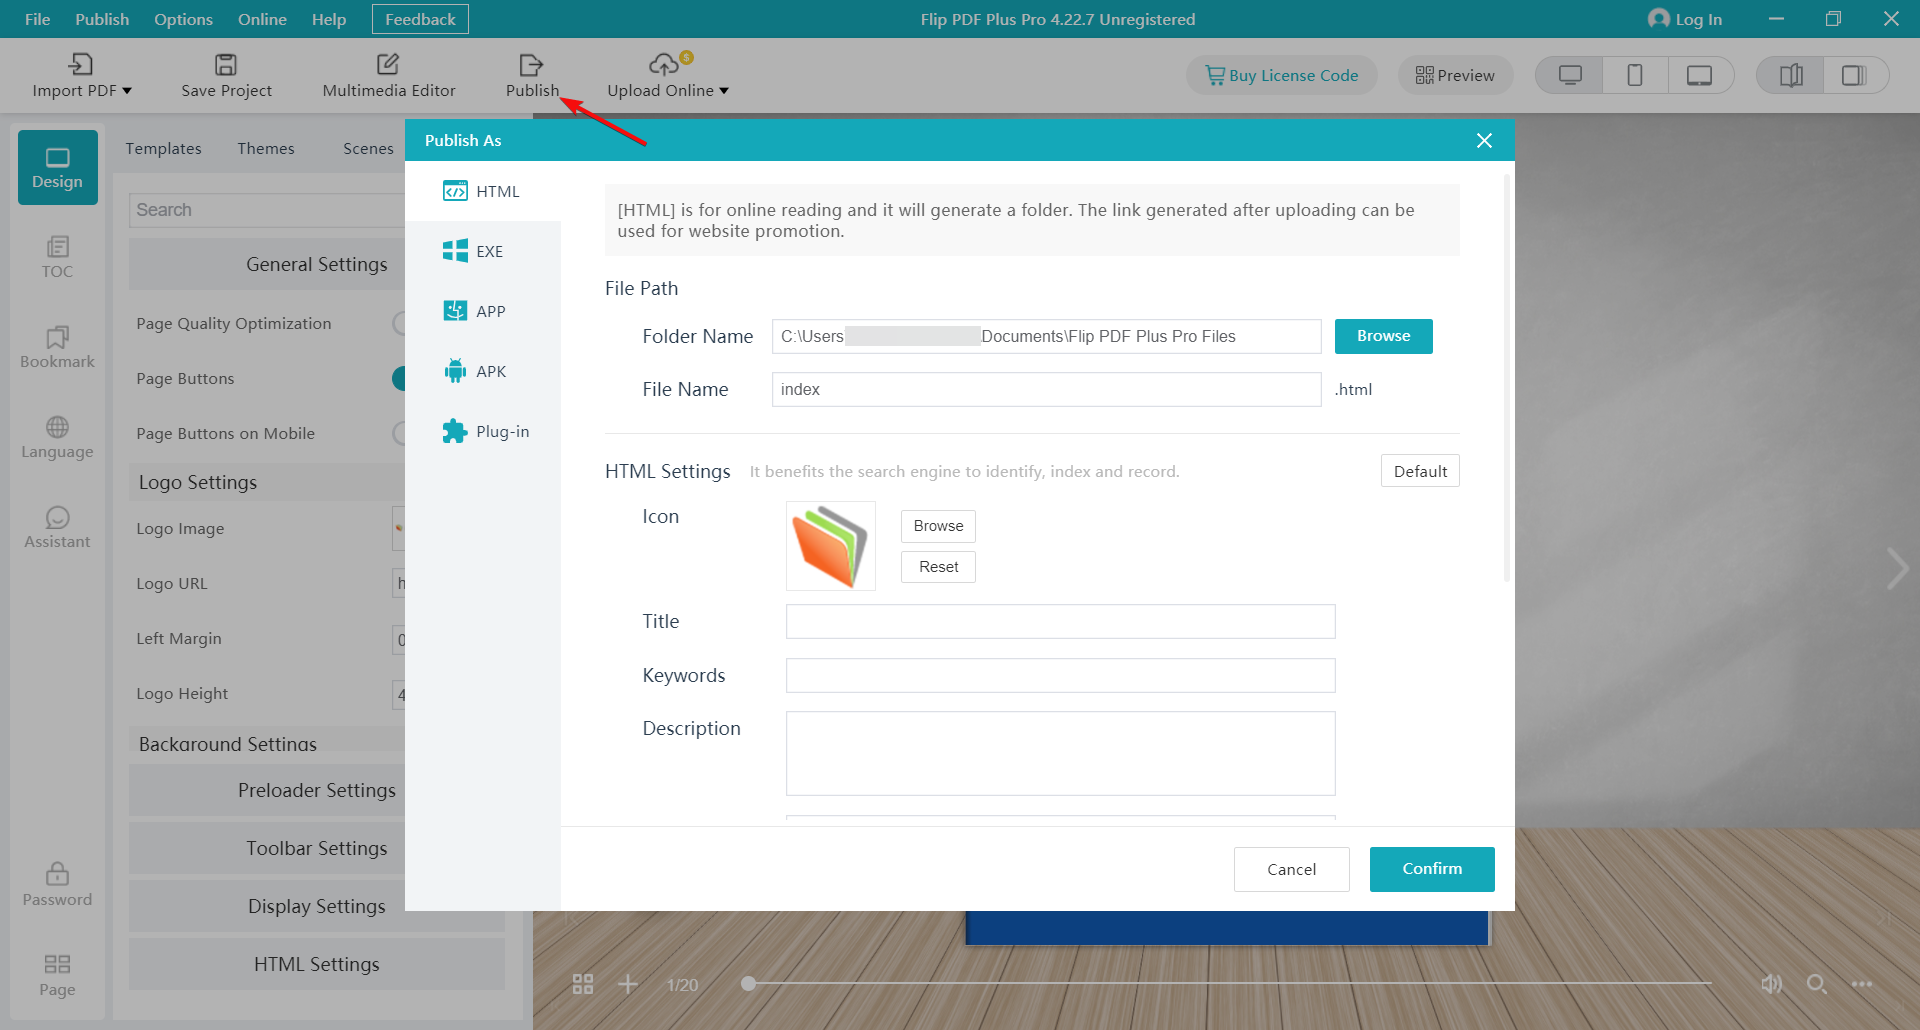Open more options ellipsis in preview
This screenshot has width=1920, height=1030.
1862,984
